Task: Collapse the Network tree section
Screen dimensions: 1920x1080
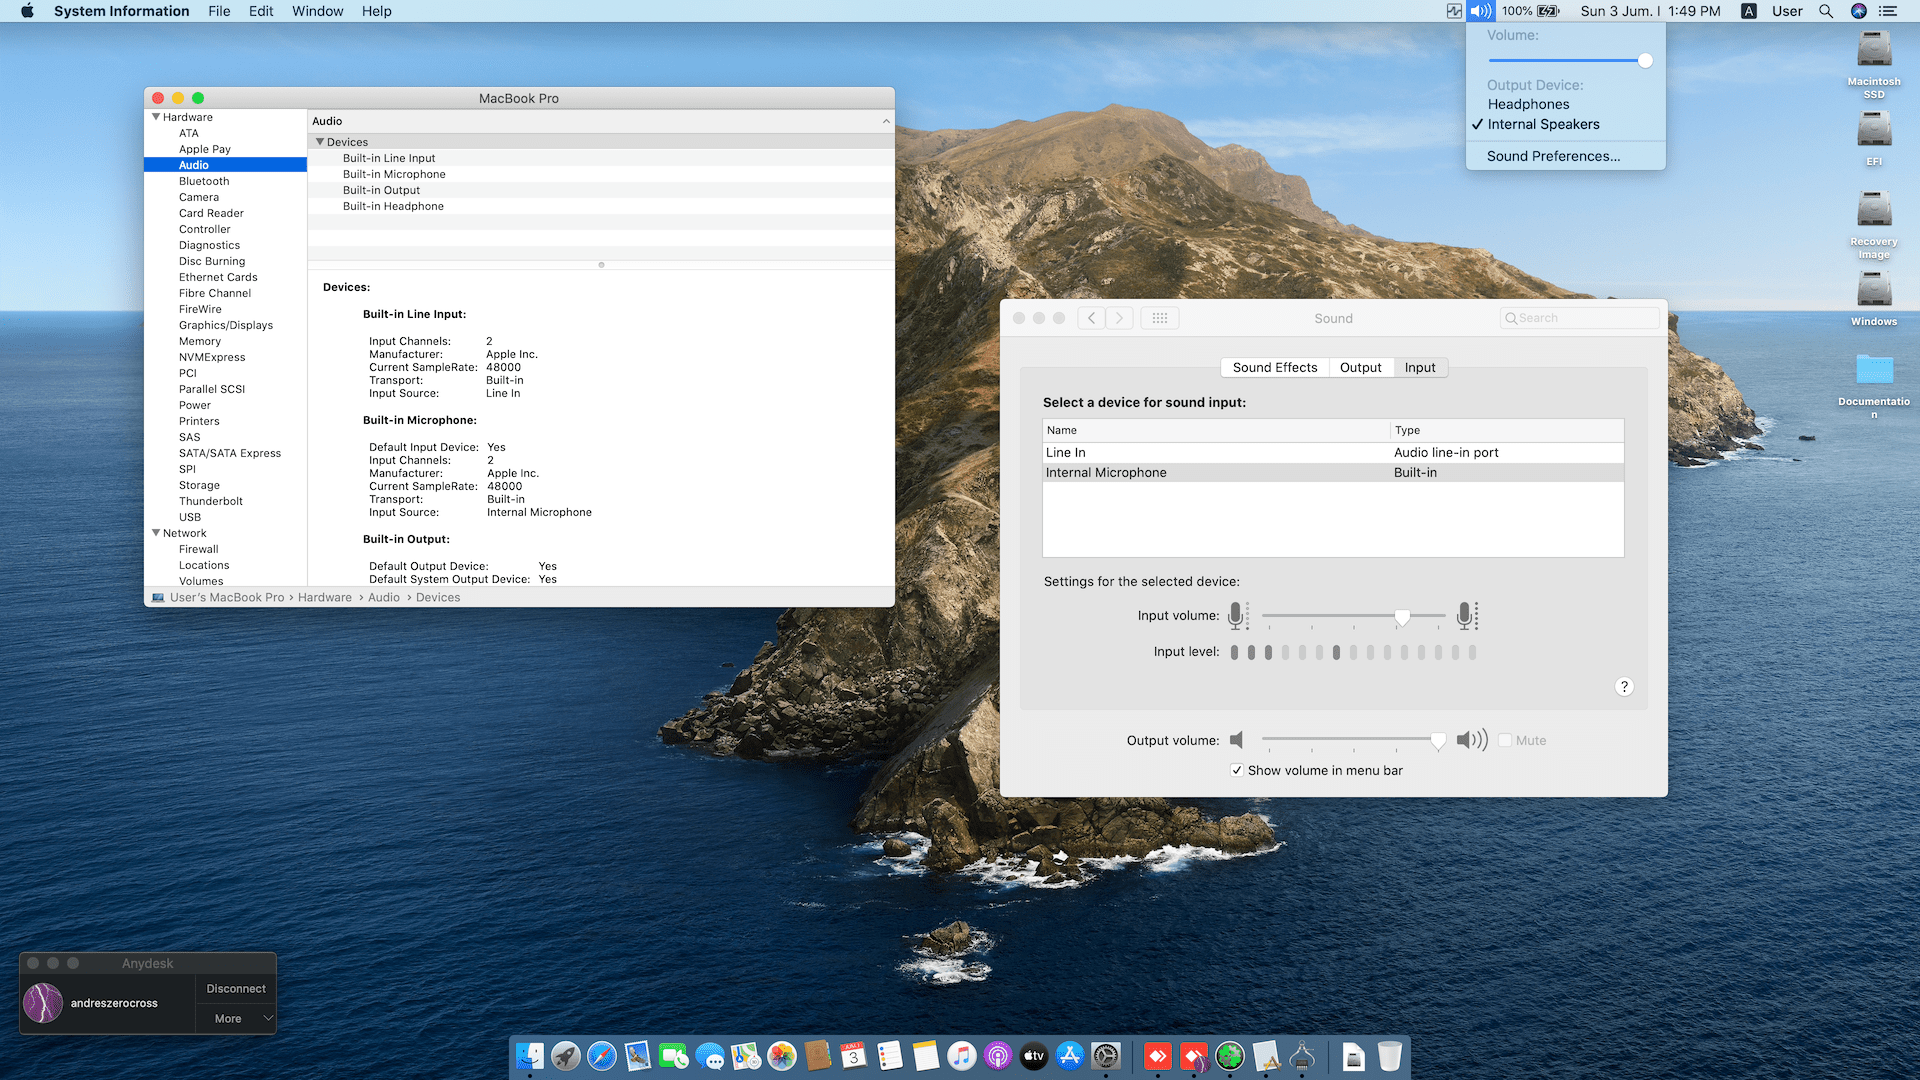Action: (156, 533)
